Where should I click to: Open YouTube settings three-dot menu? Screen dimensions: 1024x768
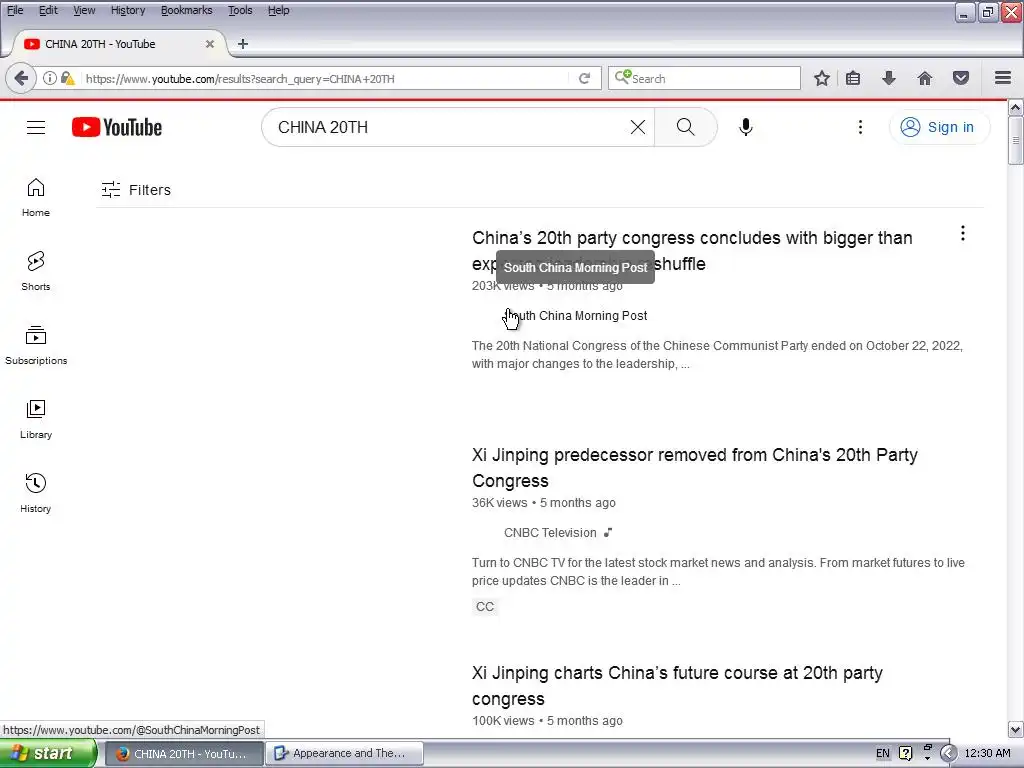pyautogui.click(x=860, y=127)
